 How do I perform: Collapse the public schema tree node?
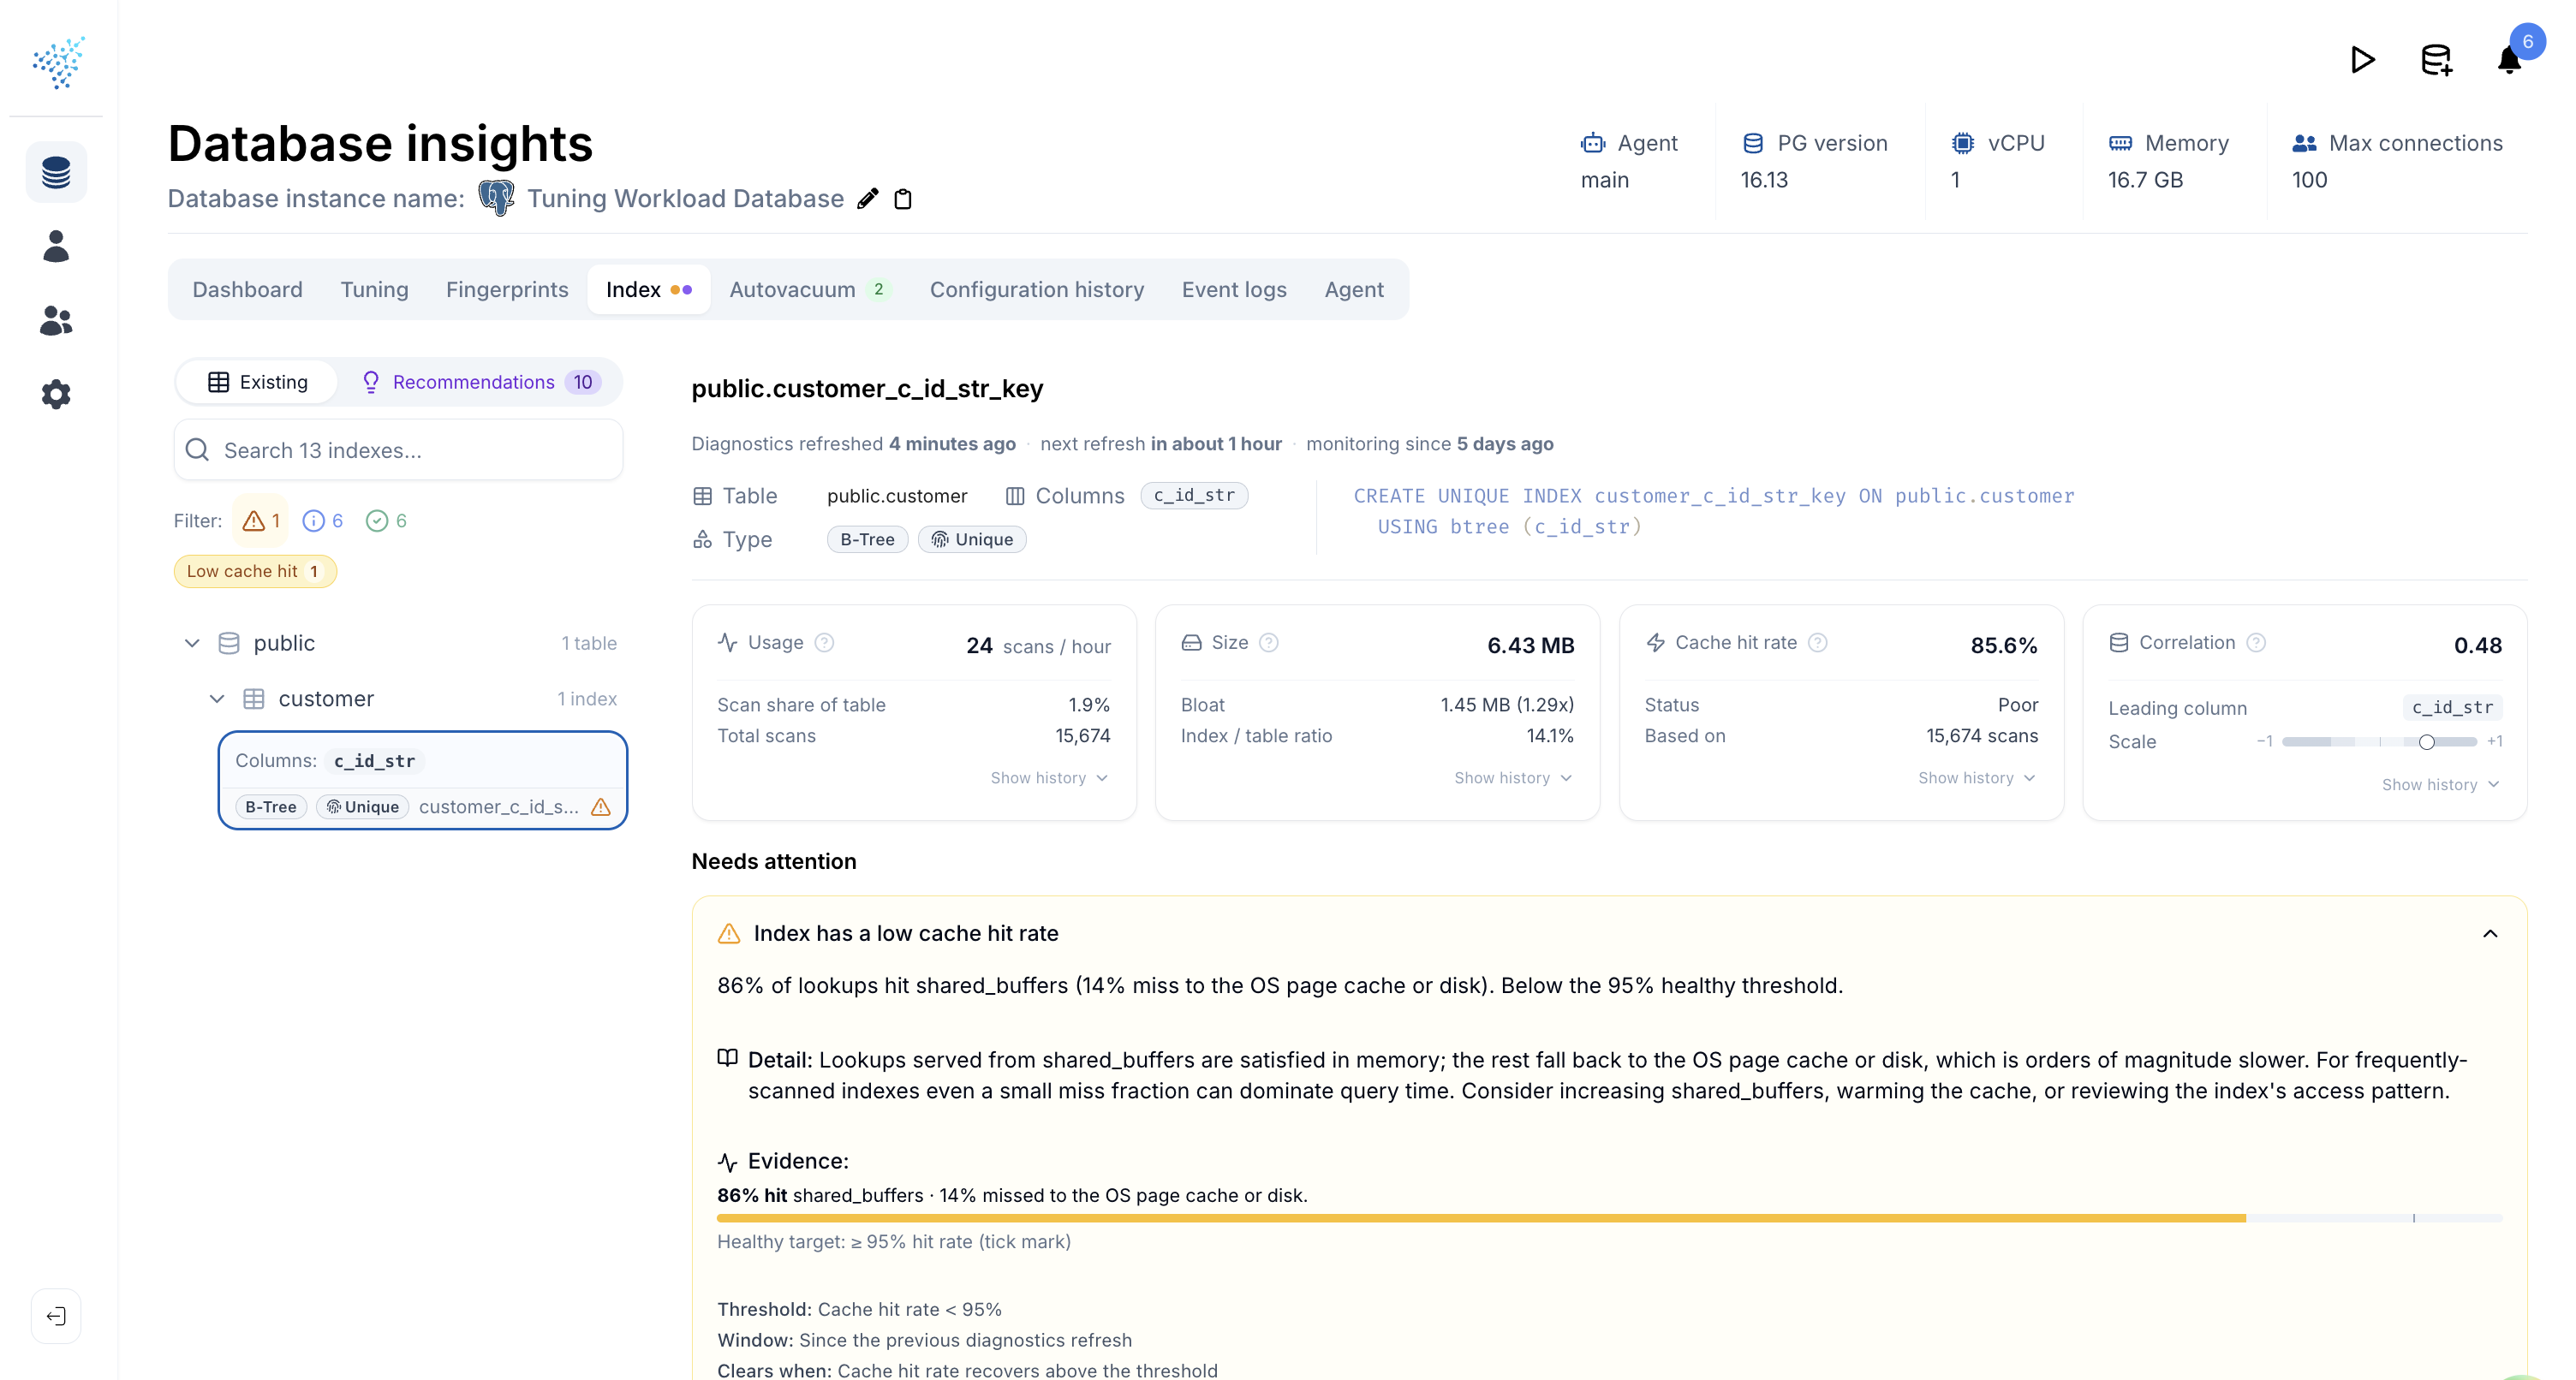(192, 643)
